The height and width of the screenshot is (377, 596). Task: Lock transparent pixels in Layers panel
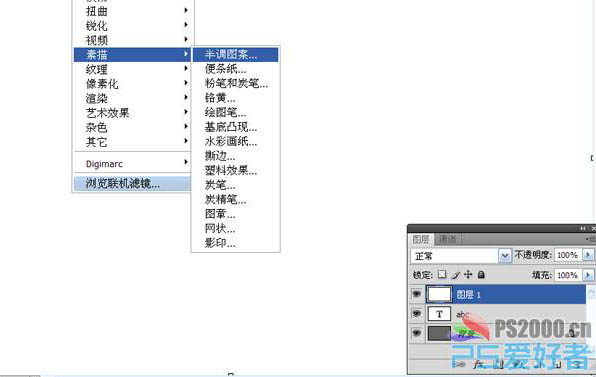click(442, 274)
